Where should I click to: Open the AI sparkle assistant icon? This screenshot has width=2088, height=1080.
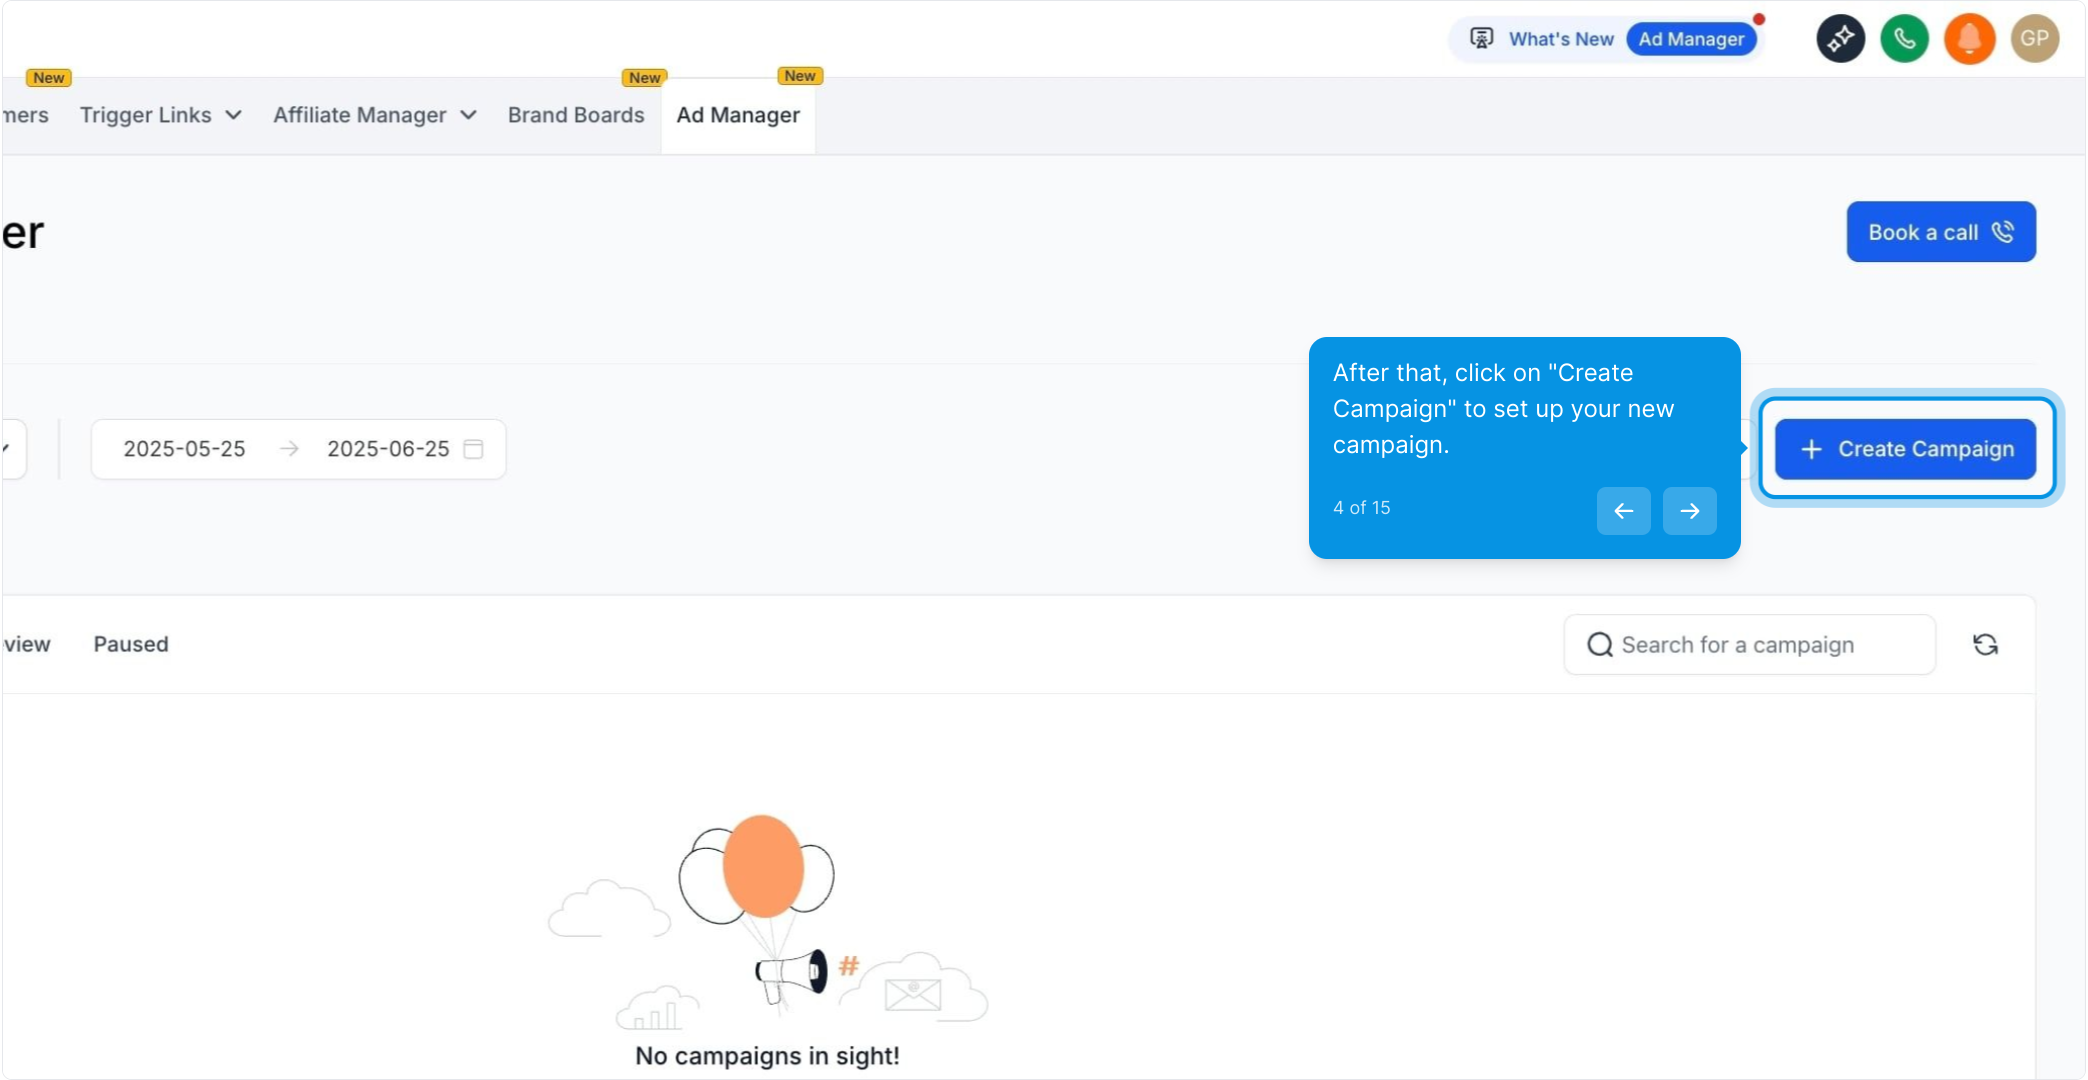pyautogui.click(x=1840, y=39)
